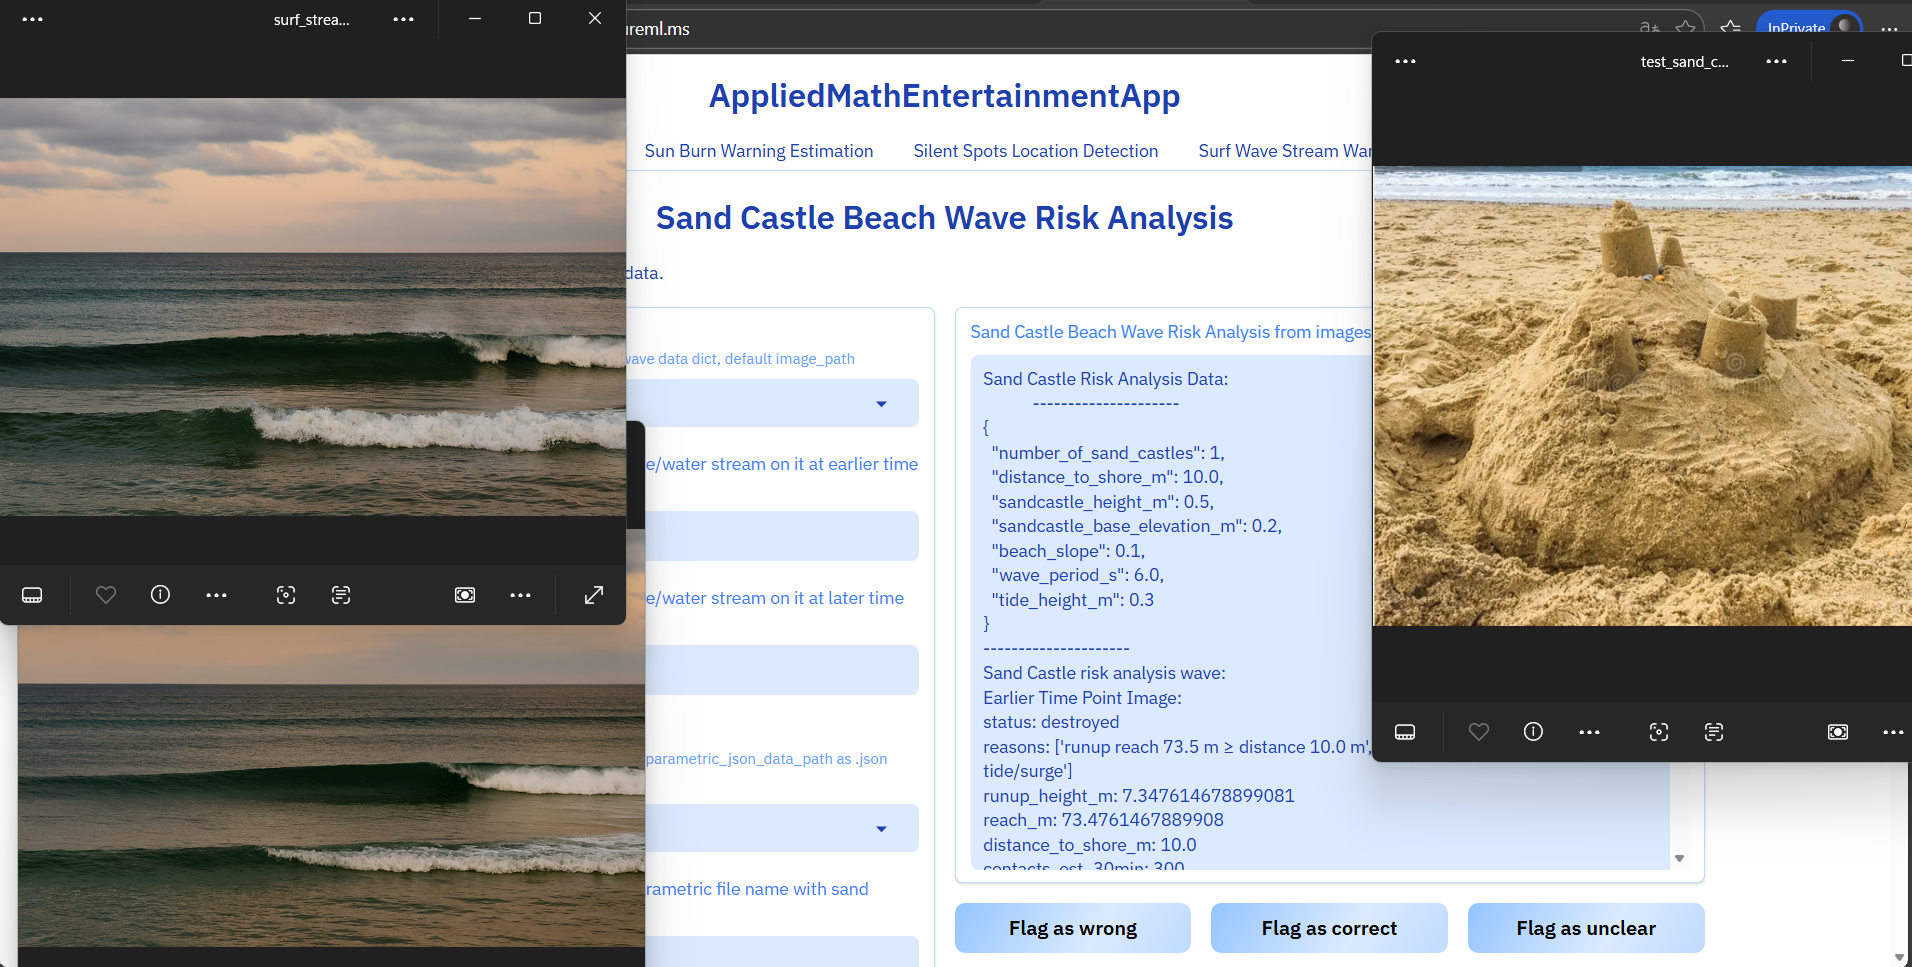Open Sun Burn Warning Estimation tab

[758, 151]
